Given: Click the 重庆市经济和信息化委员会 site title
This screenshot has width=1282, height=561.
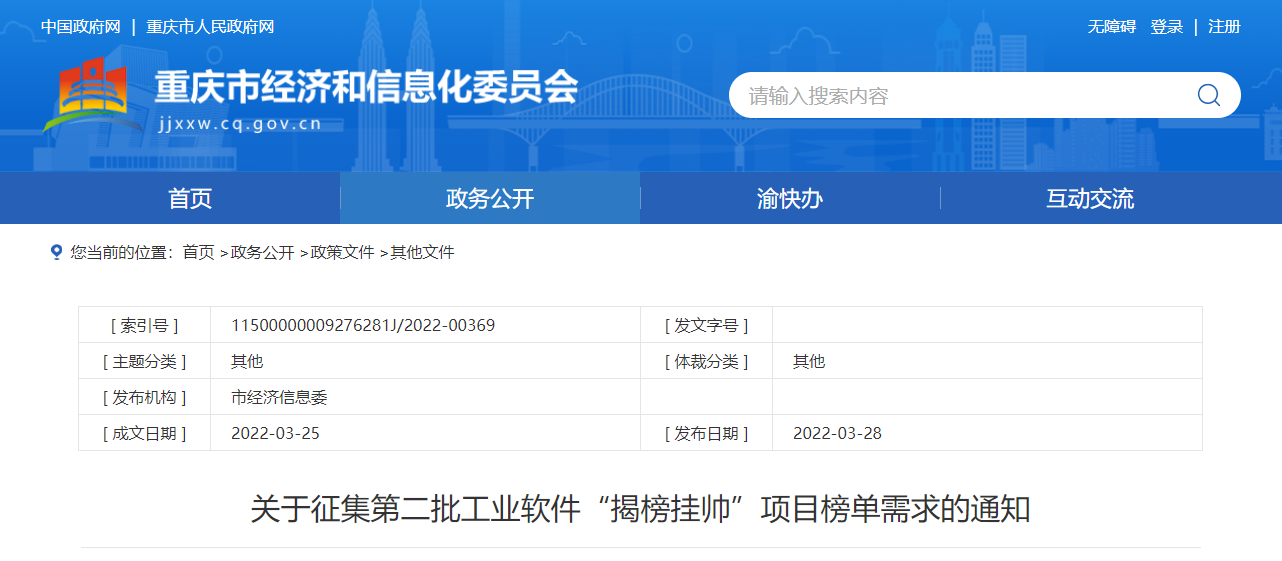Looking at the screenshot, I should pyautogui.click(x=366, y=88).
